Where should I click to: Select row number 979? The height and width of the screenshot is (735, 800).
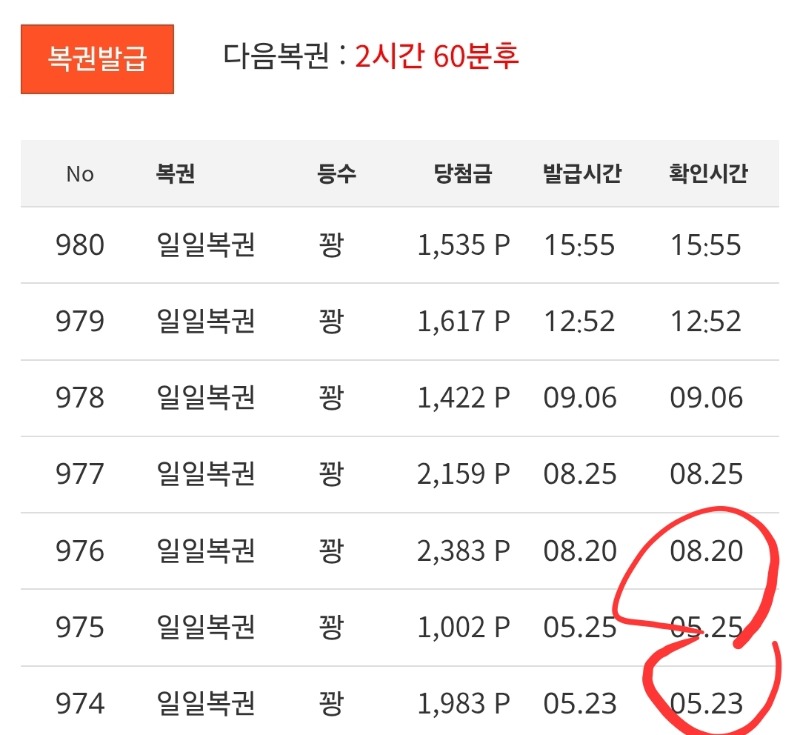pos(80,321)
